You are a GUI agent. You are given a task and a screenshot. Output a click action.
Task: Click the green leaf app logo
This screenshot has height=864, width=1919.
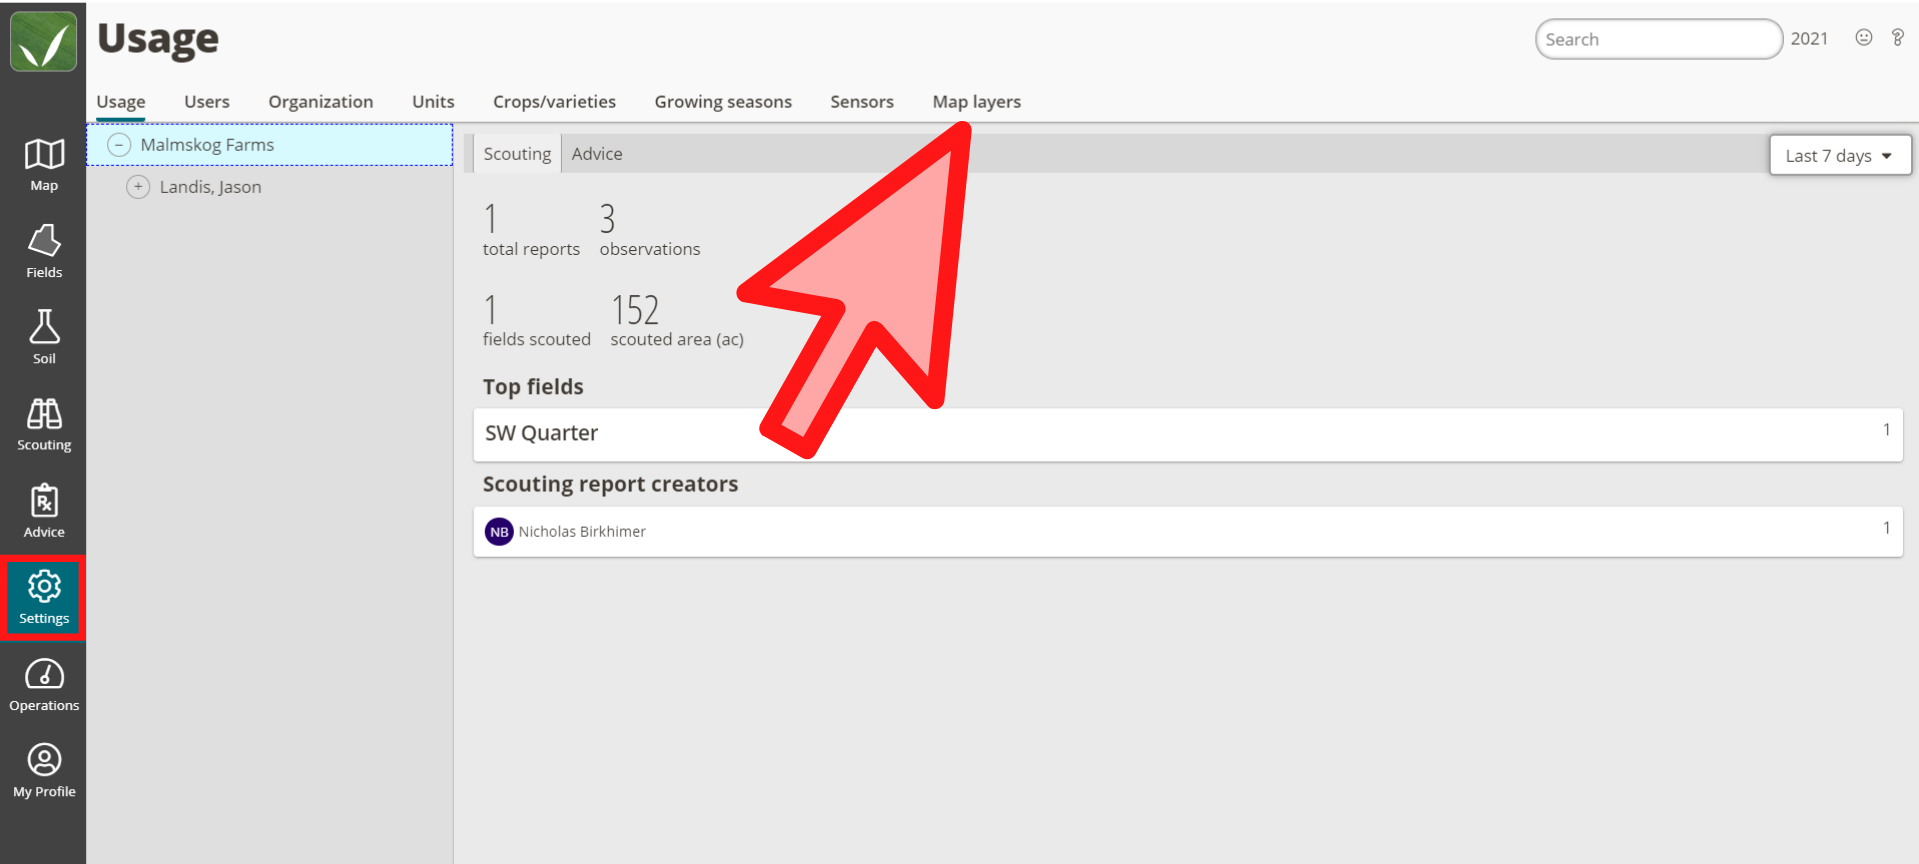tap(43, 41)
